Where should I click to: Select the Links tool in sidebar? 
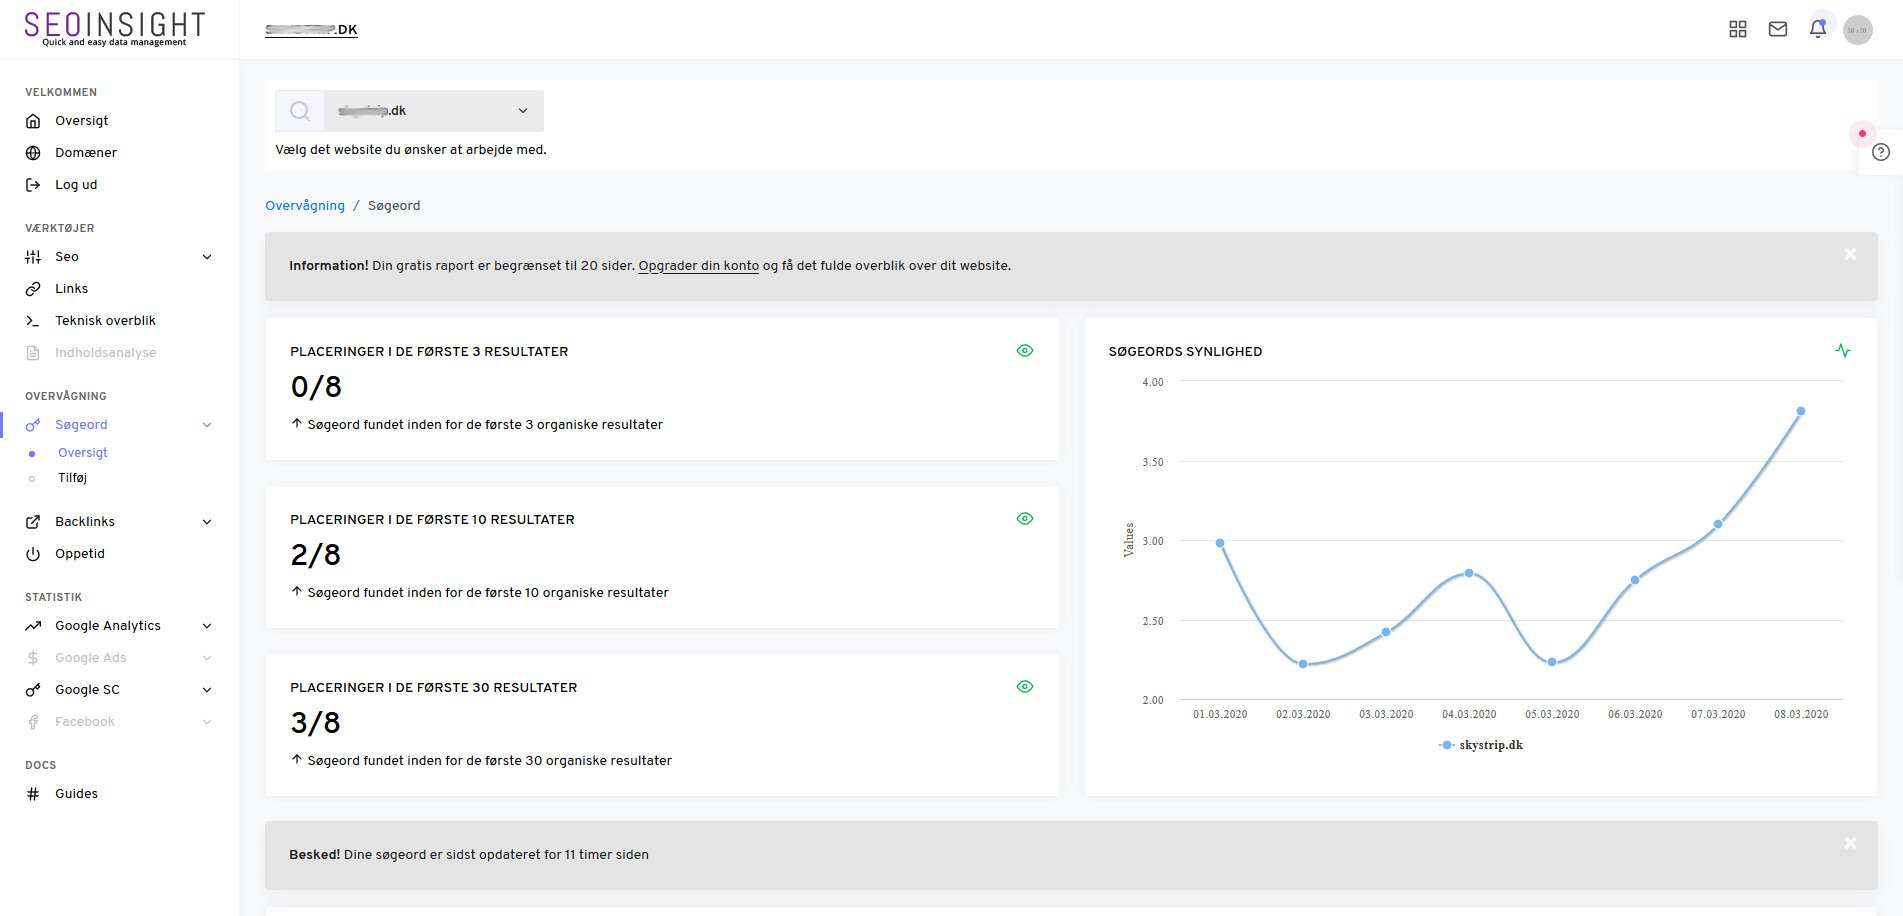coord(70,288)
